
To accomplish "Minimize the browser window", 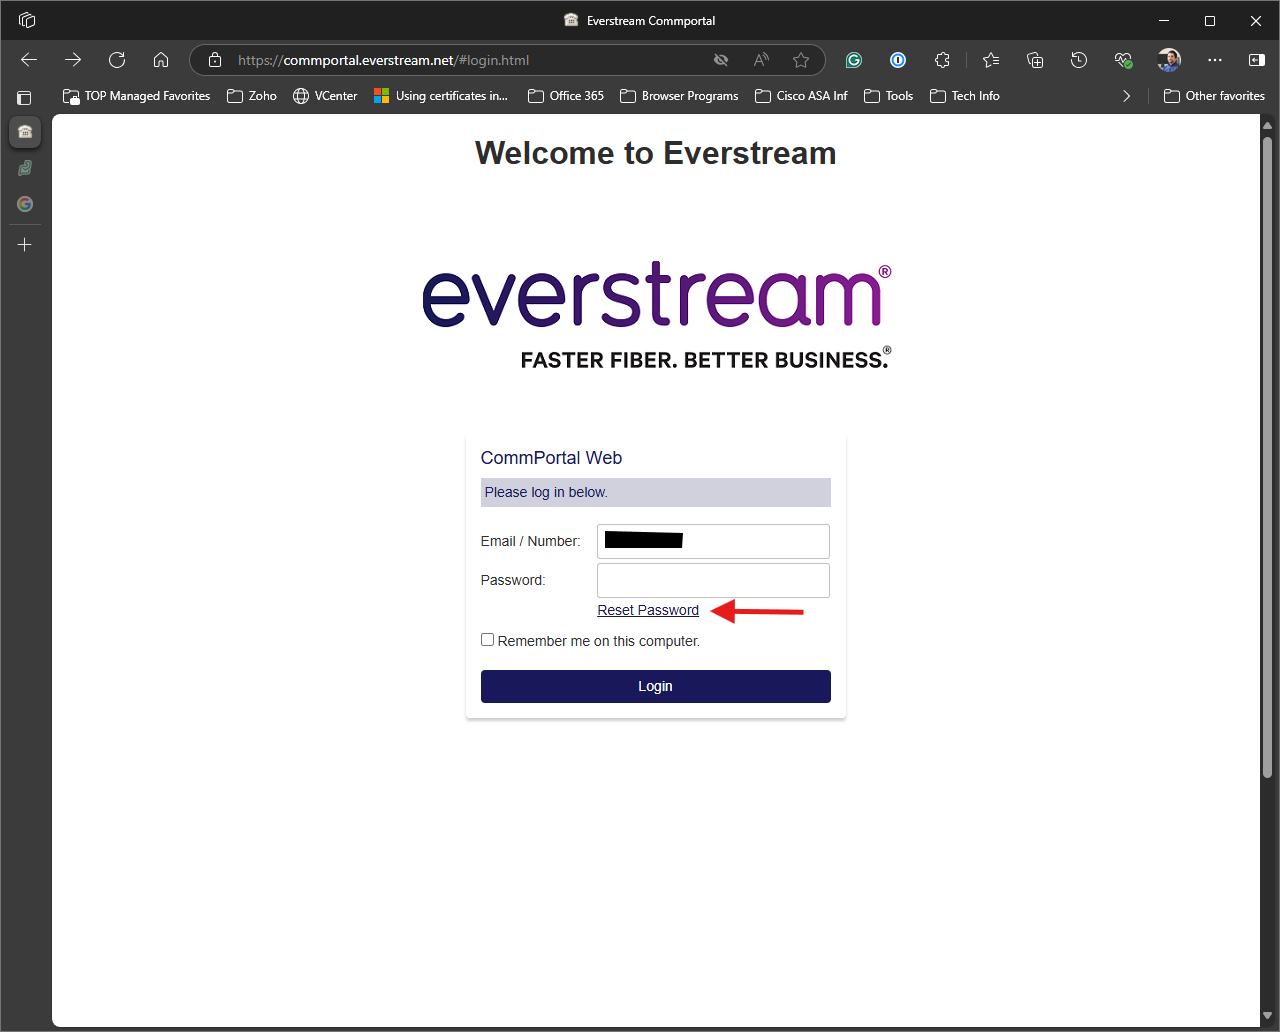I will 1164,20.
